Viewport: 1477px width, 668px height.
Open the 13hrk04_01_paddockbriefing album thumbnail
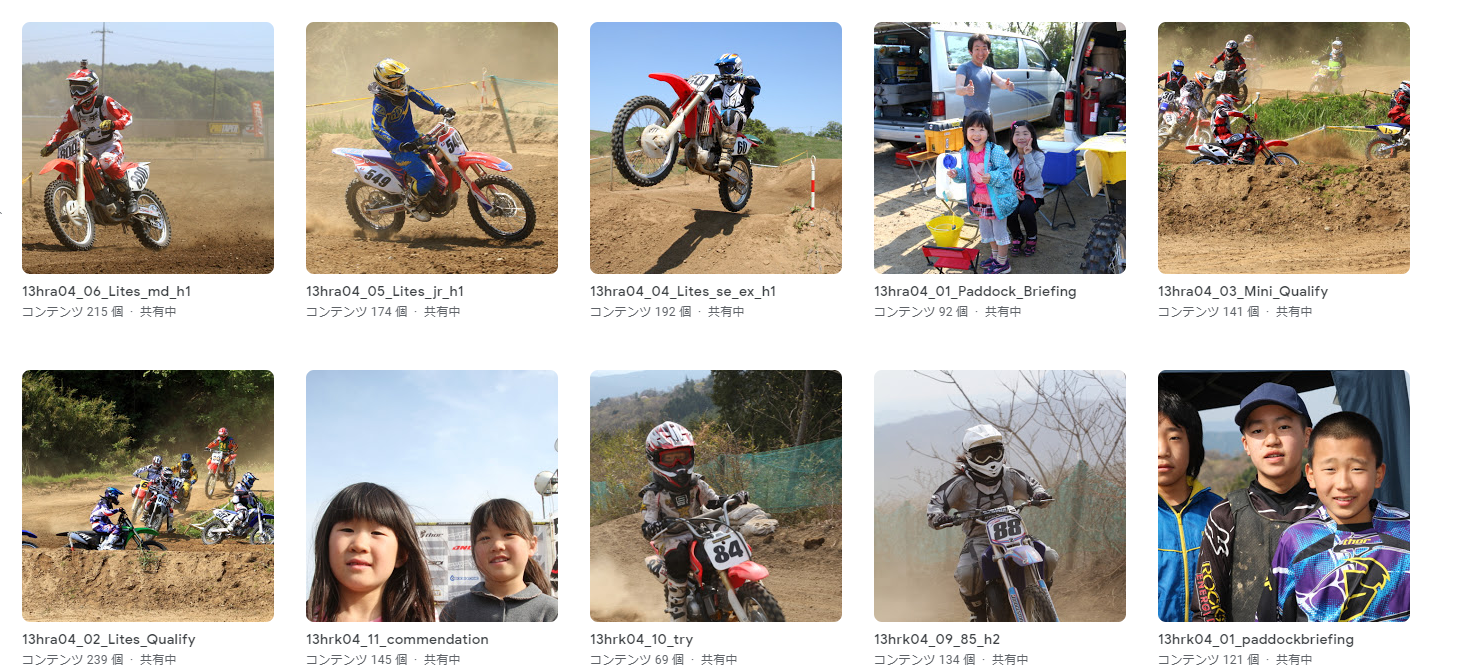[x=1284, y=496]
